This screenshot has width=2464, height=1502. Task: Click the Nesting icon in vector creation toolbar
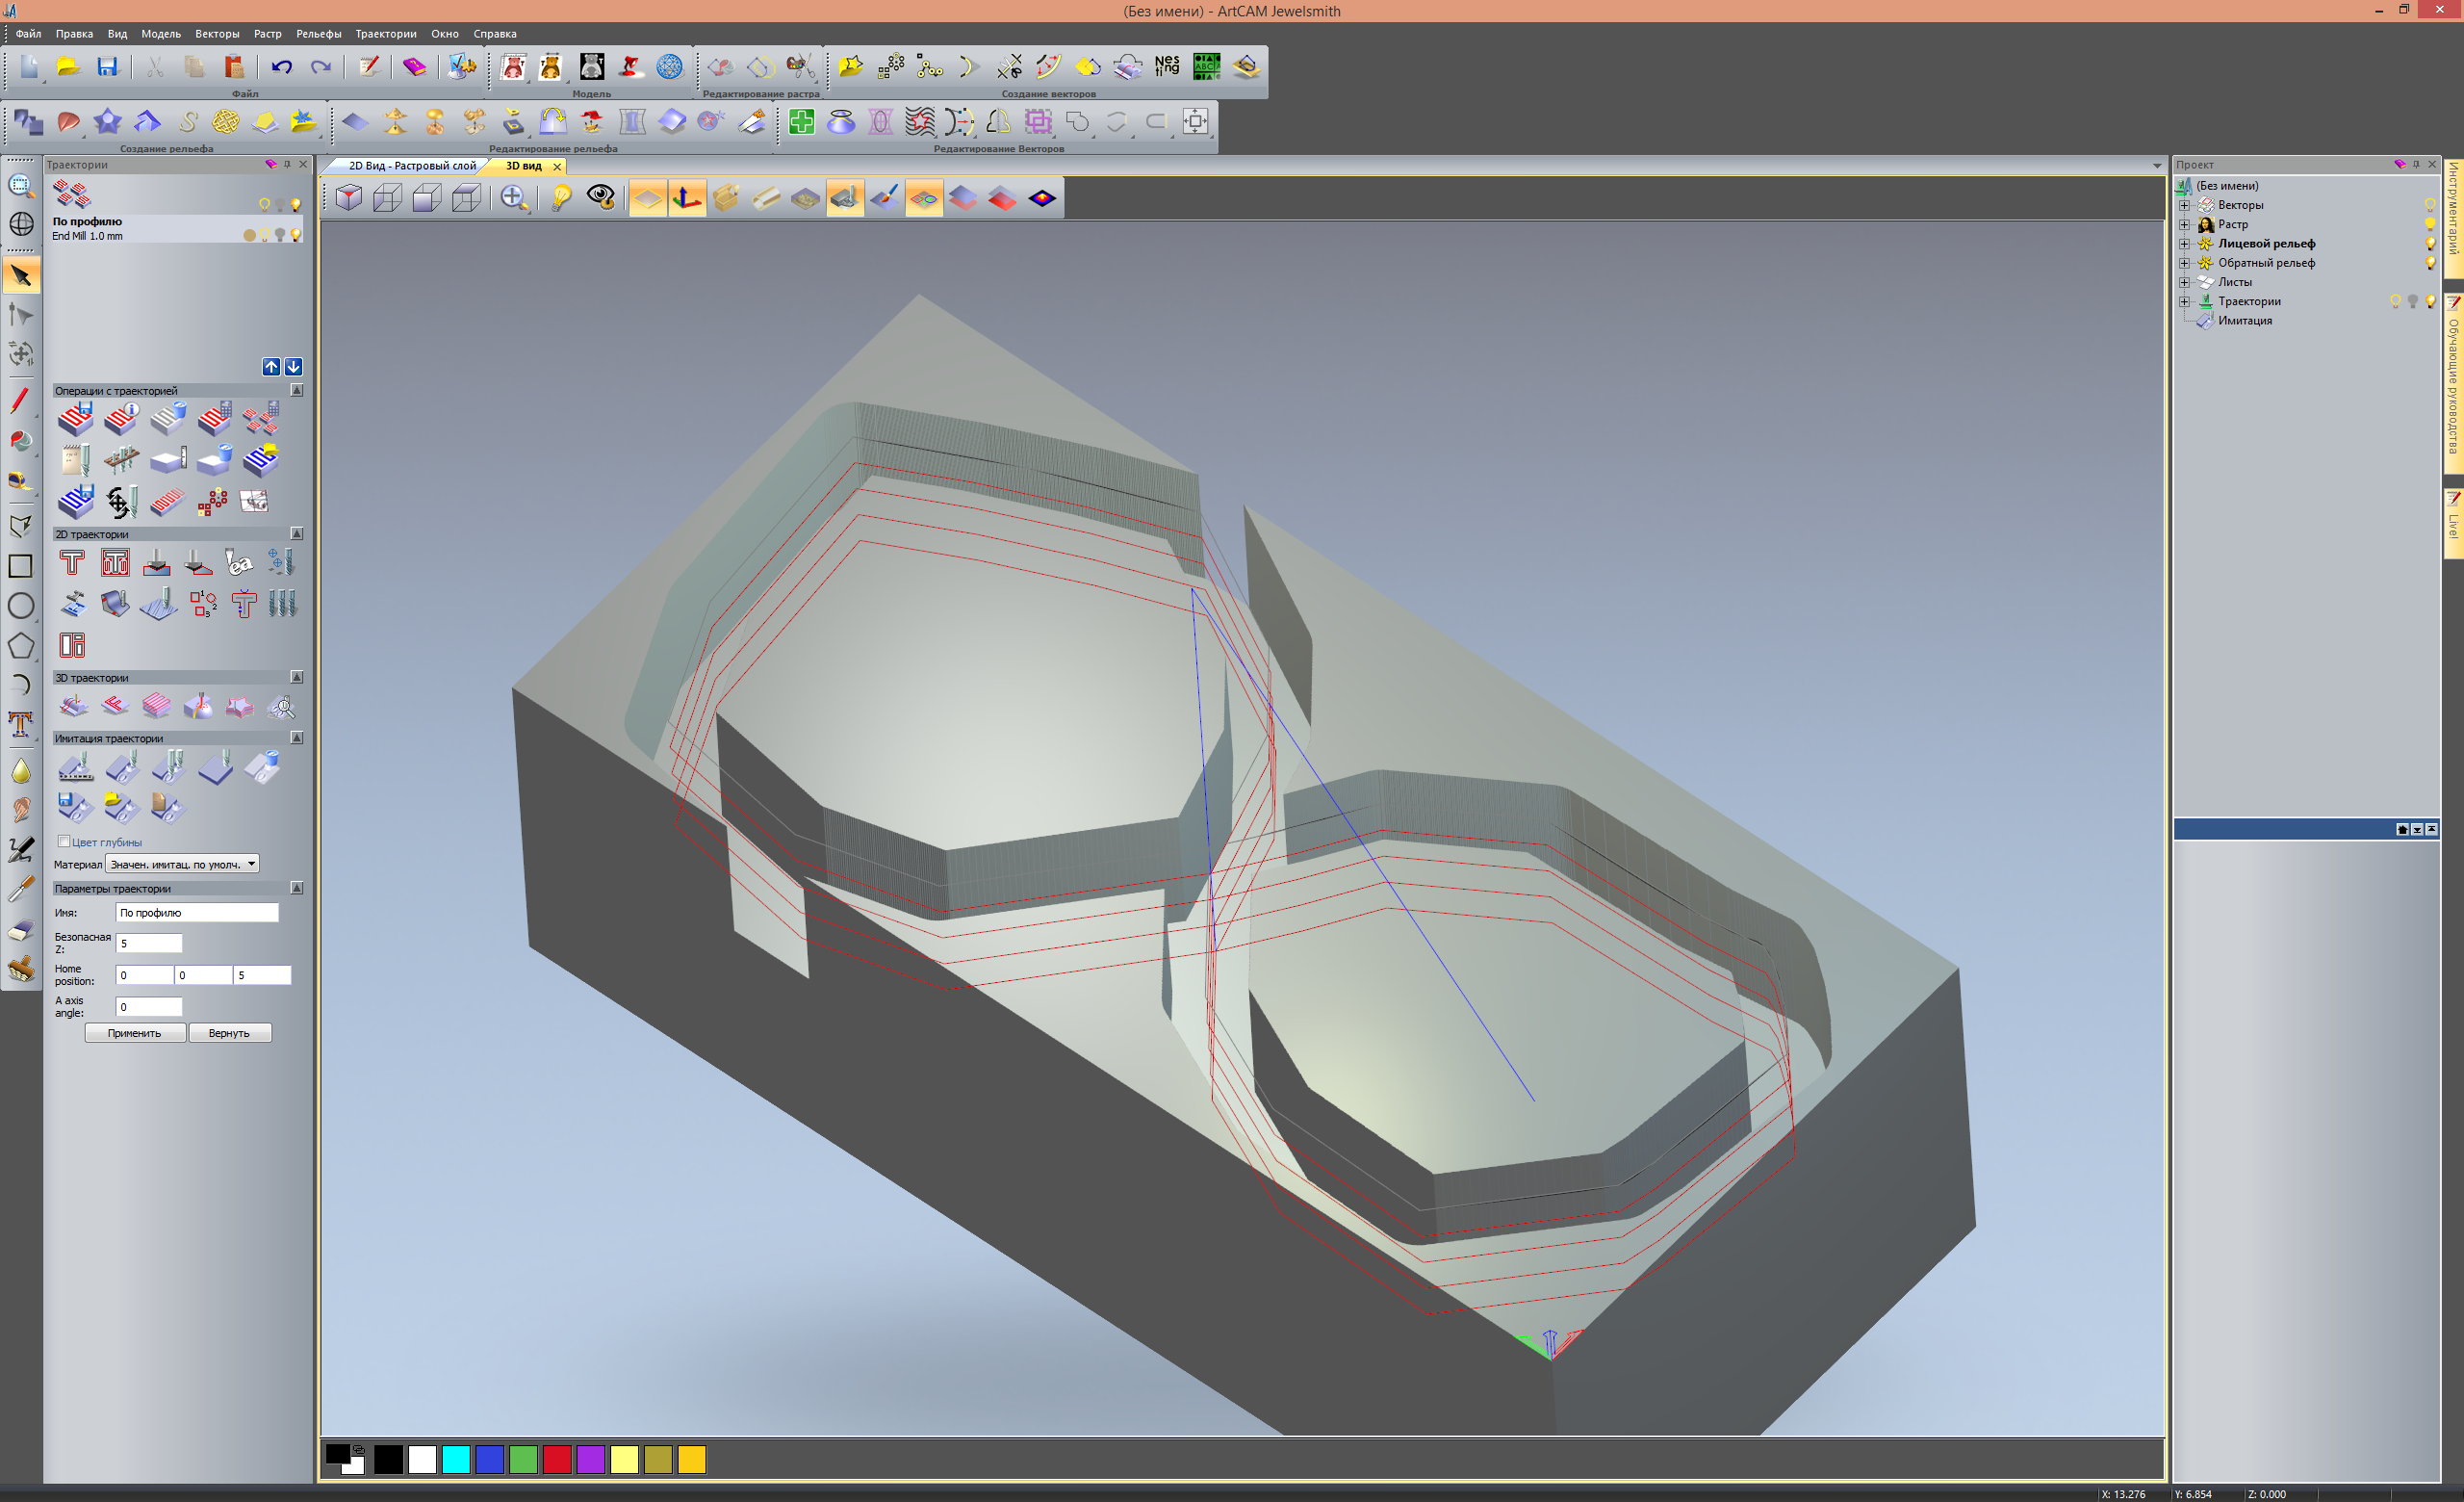(1167, 67)
